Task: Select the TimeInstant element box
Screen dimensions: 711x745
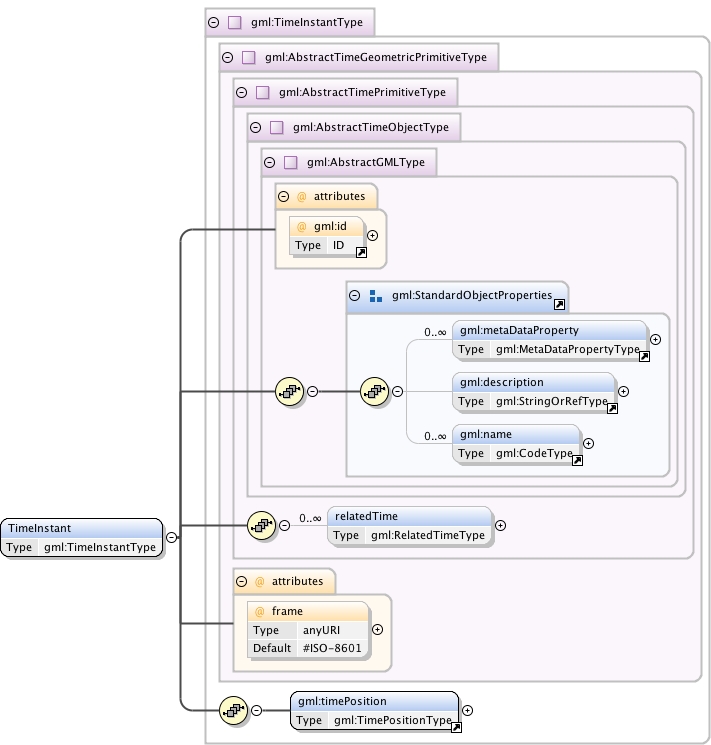Action: (82, 537)
